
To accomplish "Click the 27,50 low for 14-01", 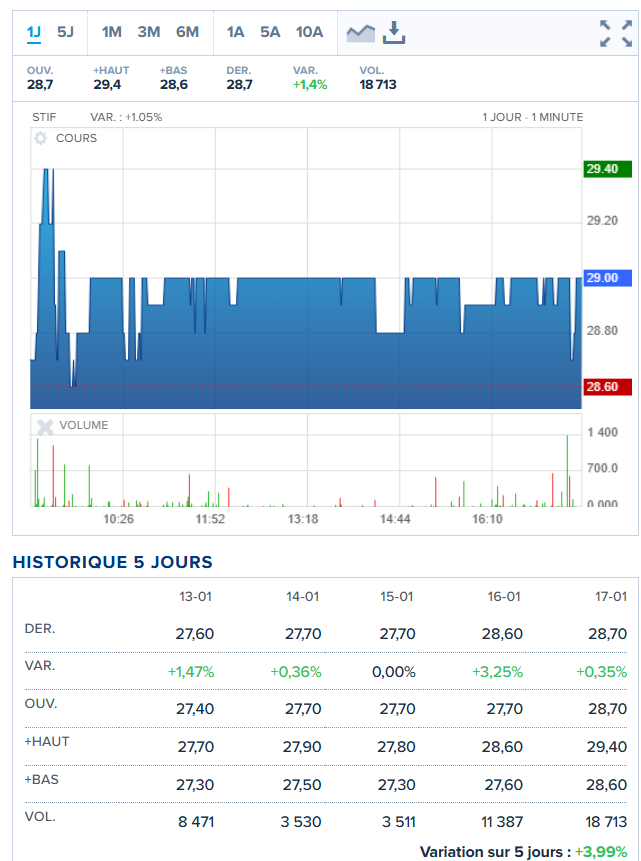I will point(302,785).
